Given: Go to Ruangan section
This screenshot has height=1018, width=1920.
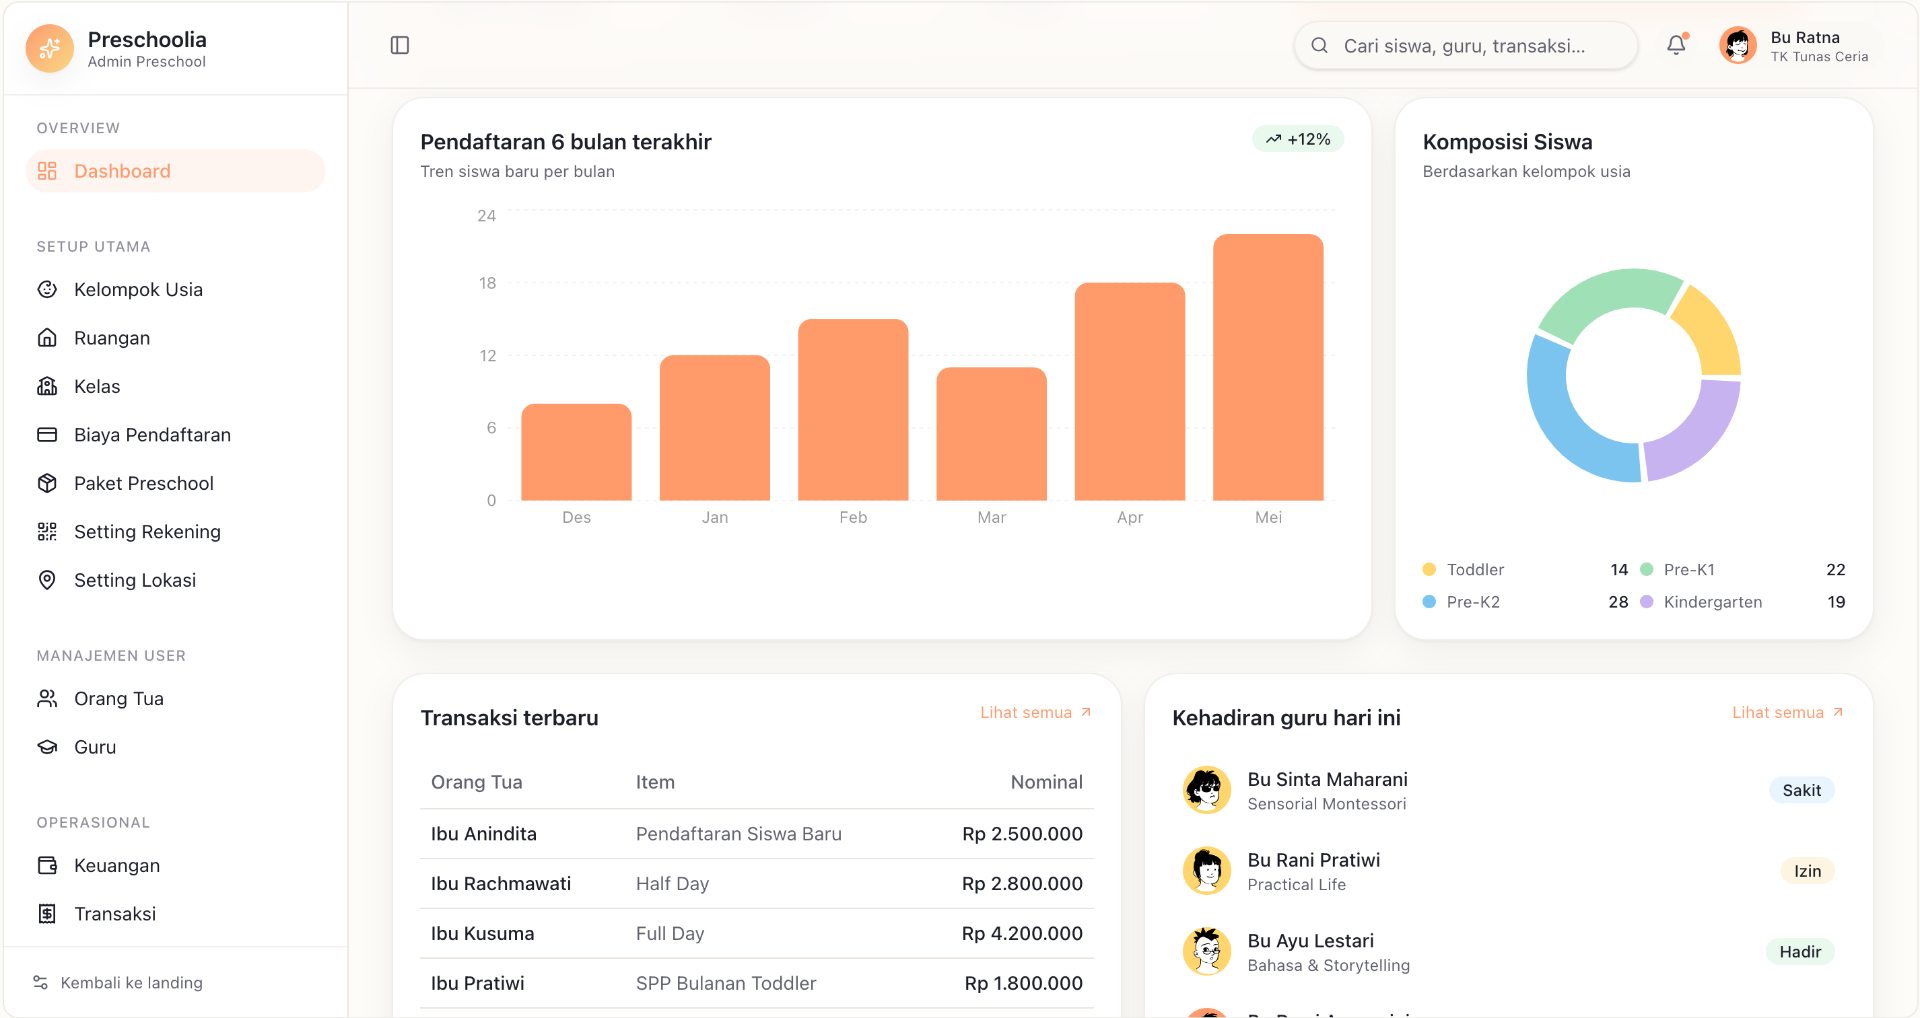Looking at the screenshot, I should [x=175, y=338].
